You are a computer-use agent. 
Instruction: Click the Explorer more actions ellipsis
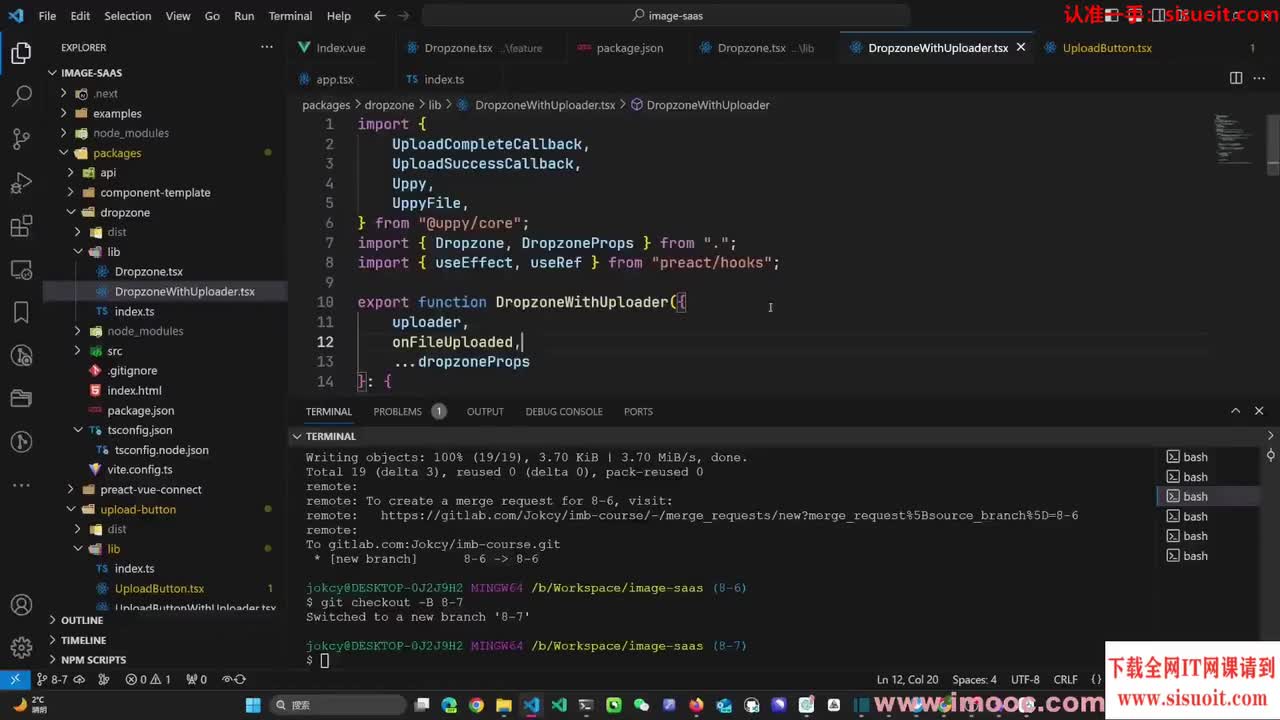[266, 47]
